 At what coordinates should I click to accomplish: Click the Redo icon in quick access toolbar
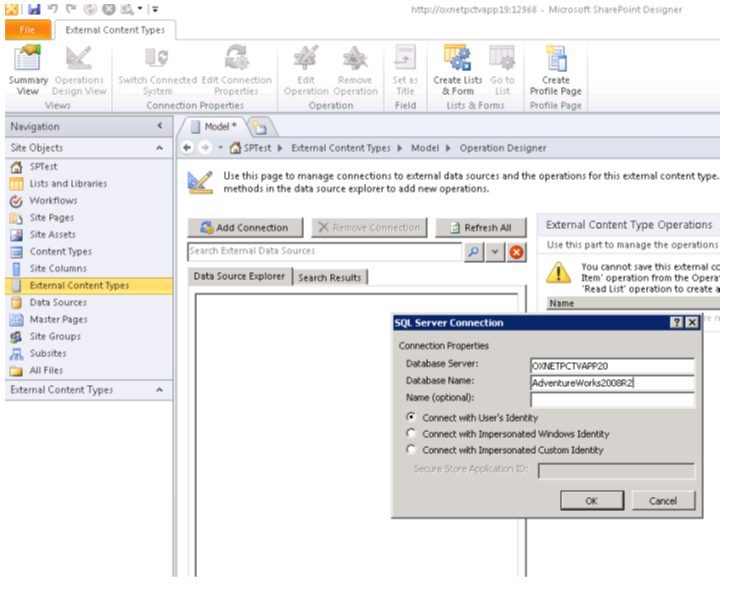coord(71,8)
